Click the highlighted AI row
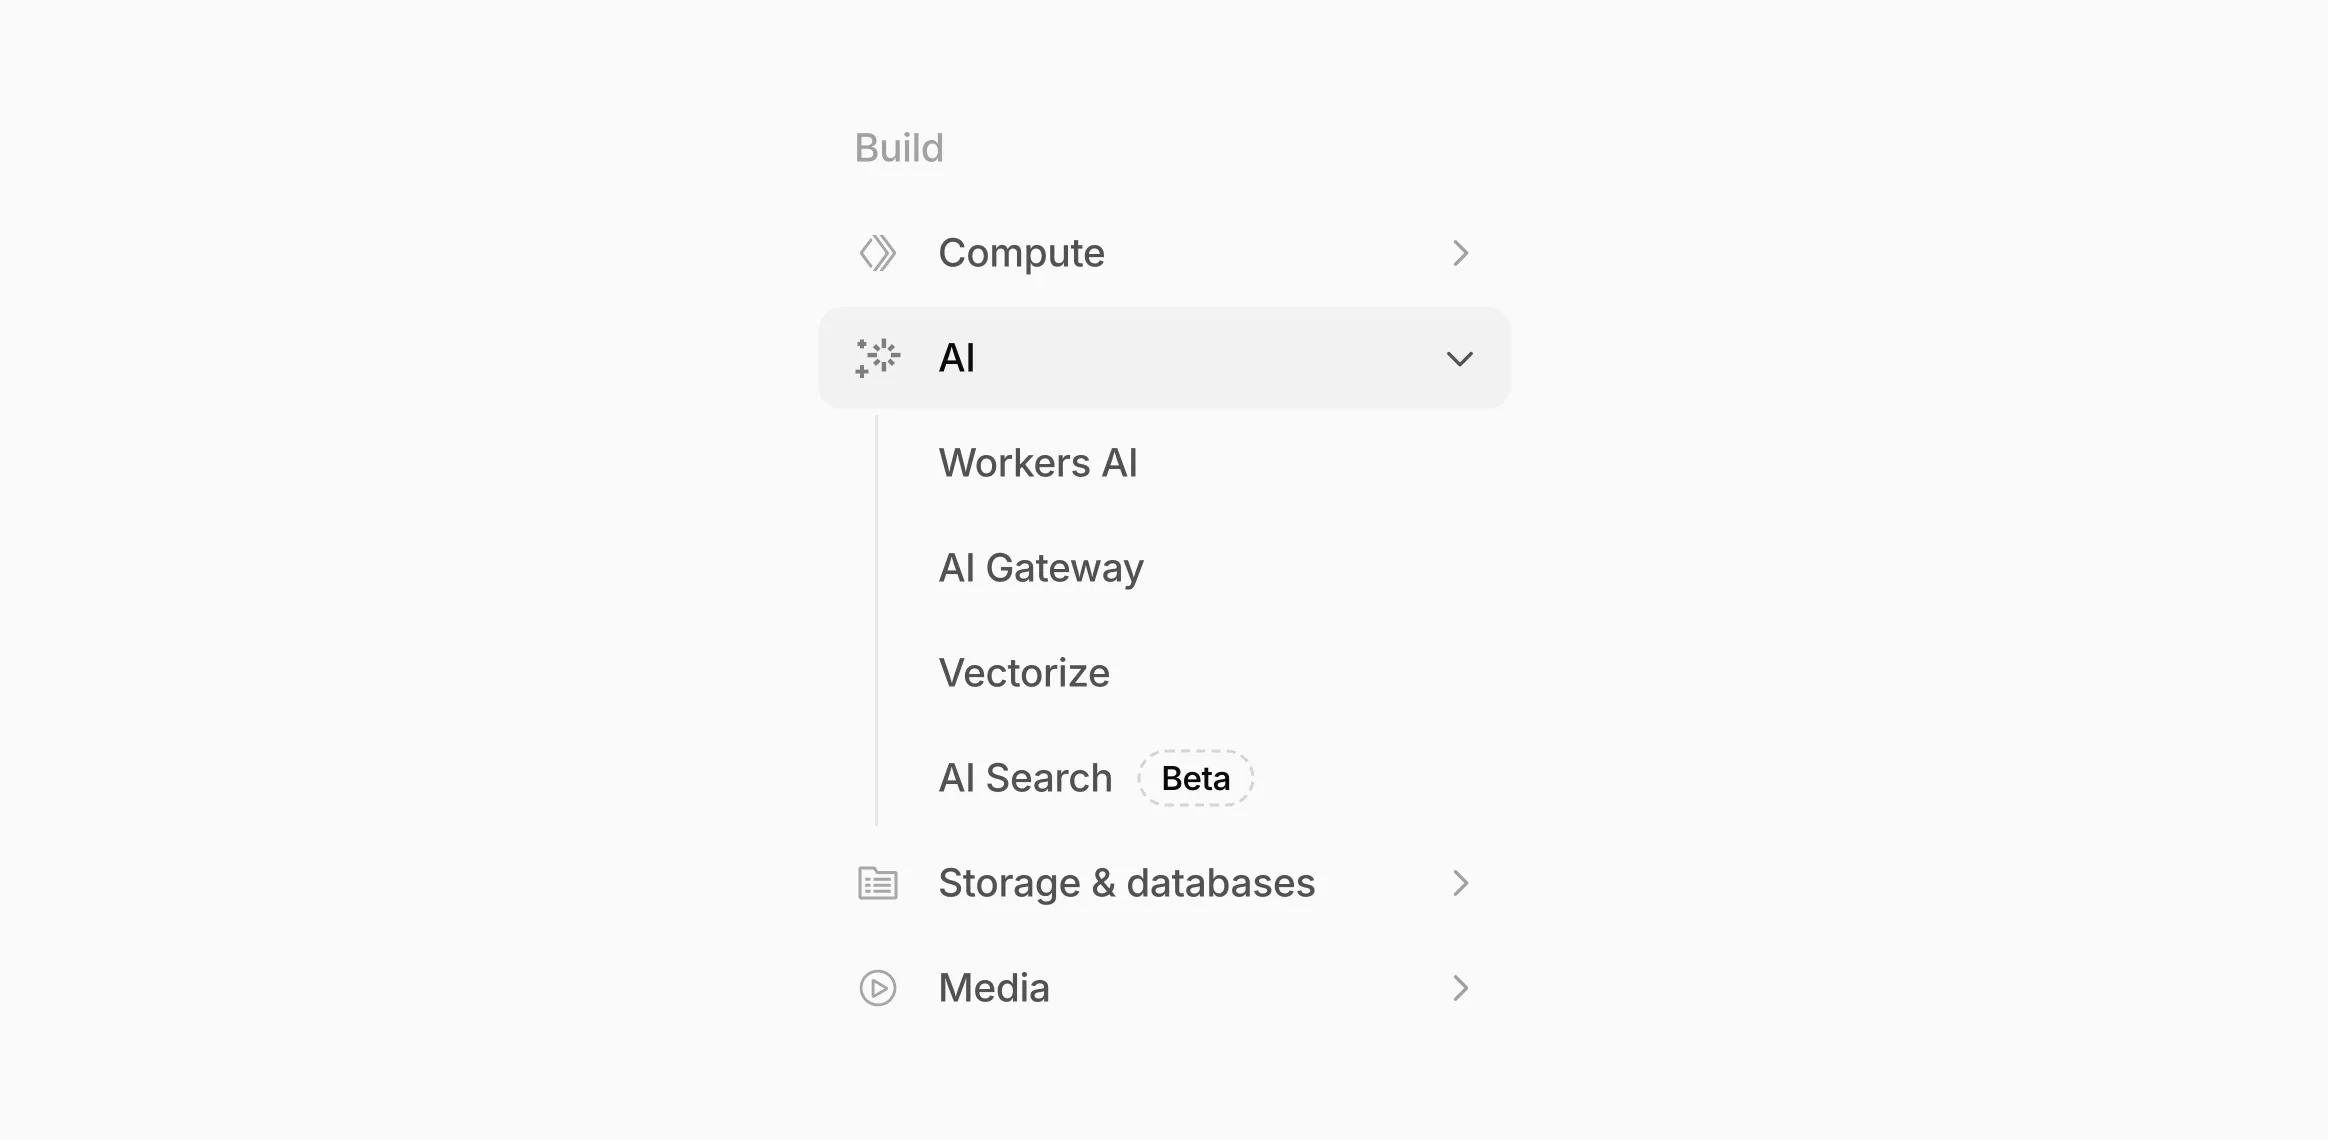The image size is (2328, 1140). 1163,357
